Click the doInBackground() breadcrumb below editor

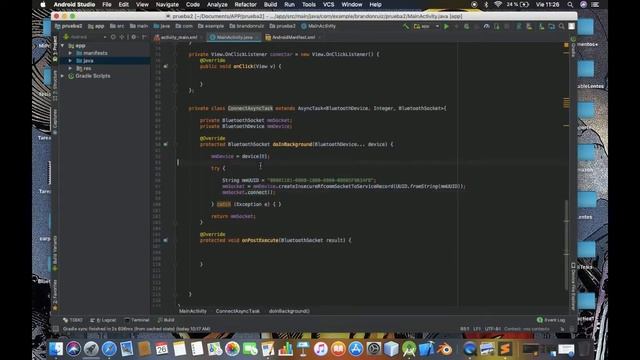pos(289,311)
